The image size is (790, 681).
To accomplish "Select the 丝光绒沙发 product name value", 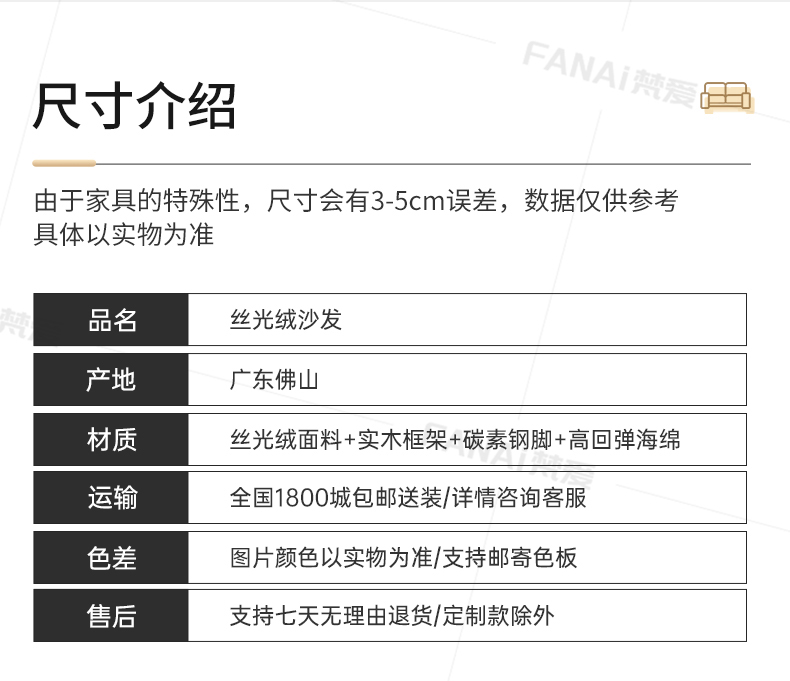I will coord(285,320).
